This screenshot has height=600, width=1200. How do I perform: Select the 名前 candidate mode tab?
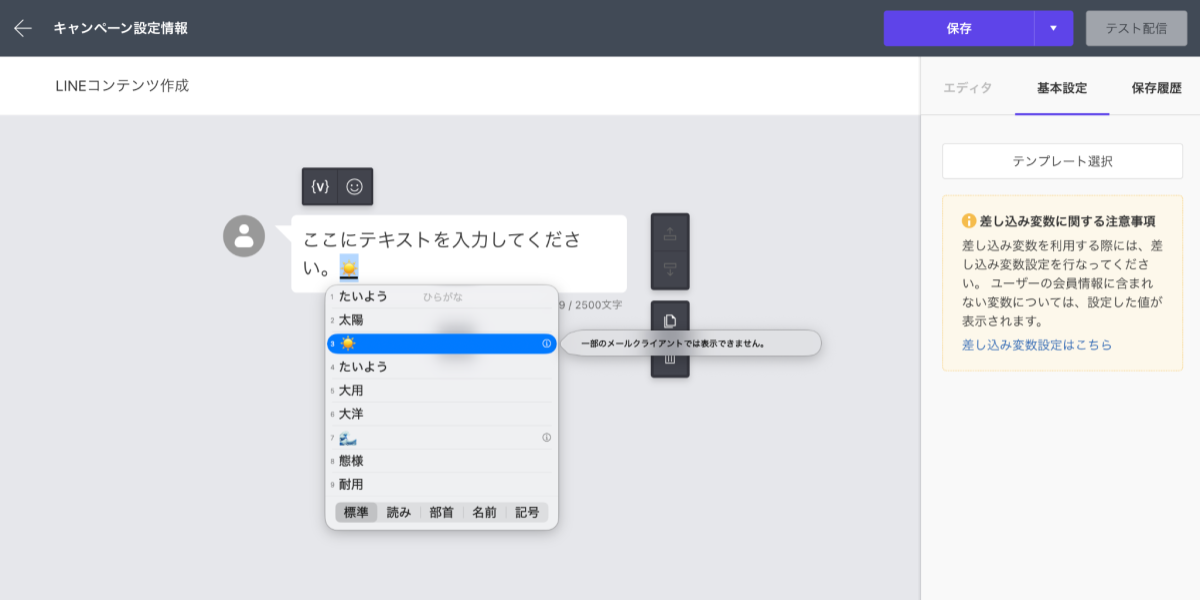[x=485, y=512]
